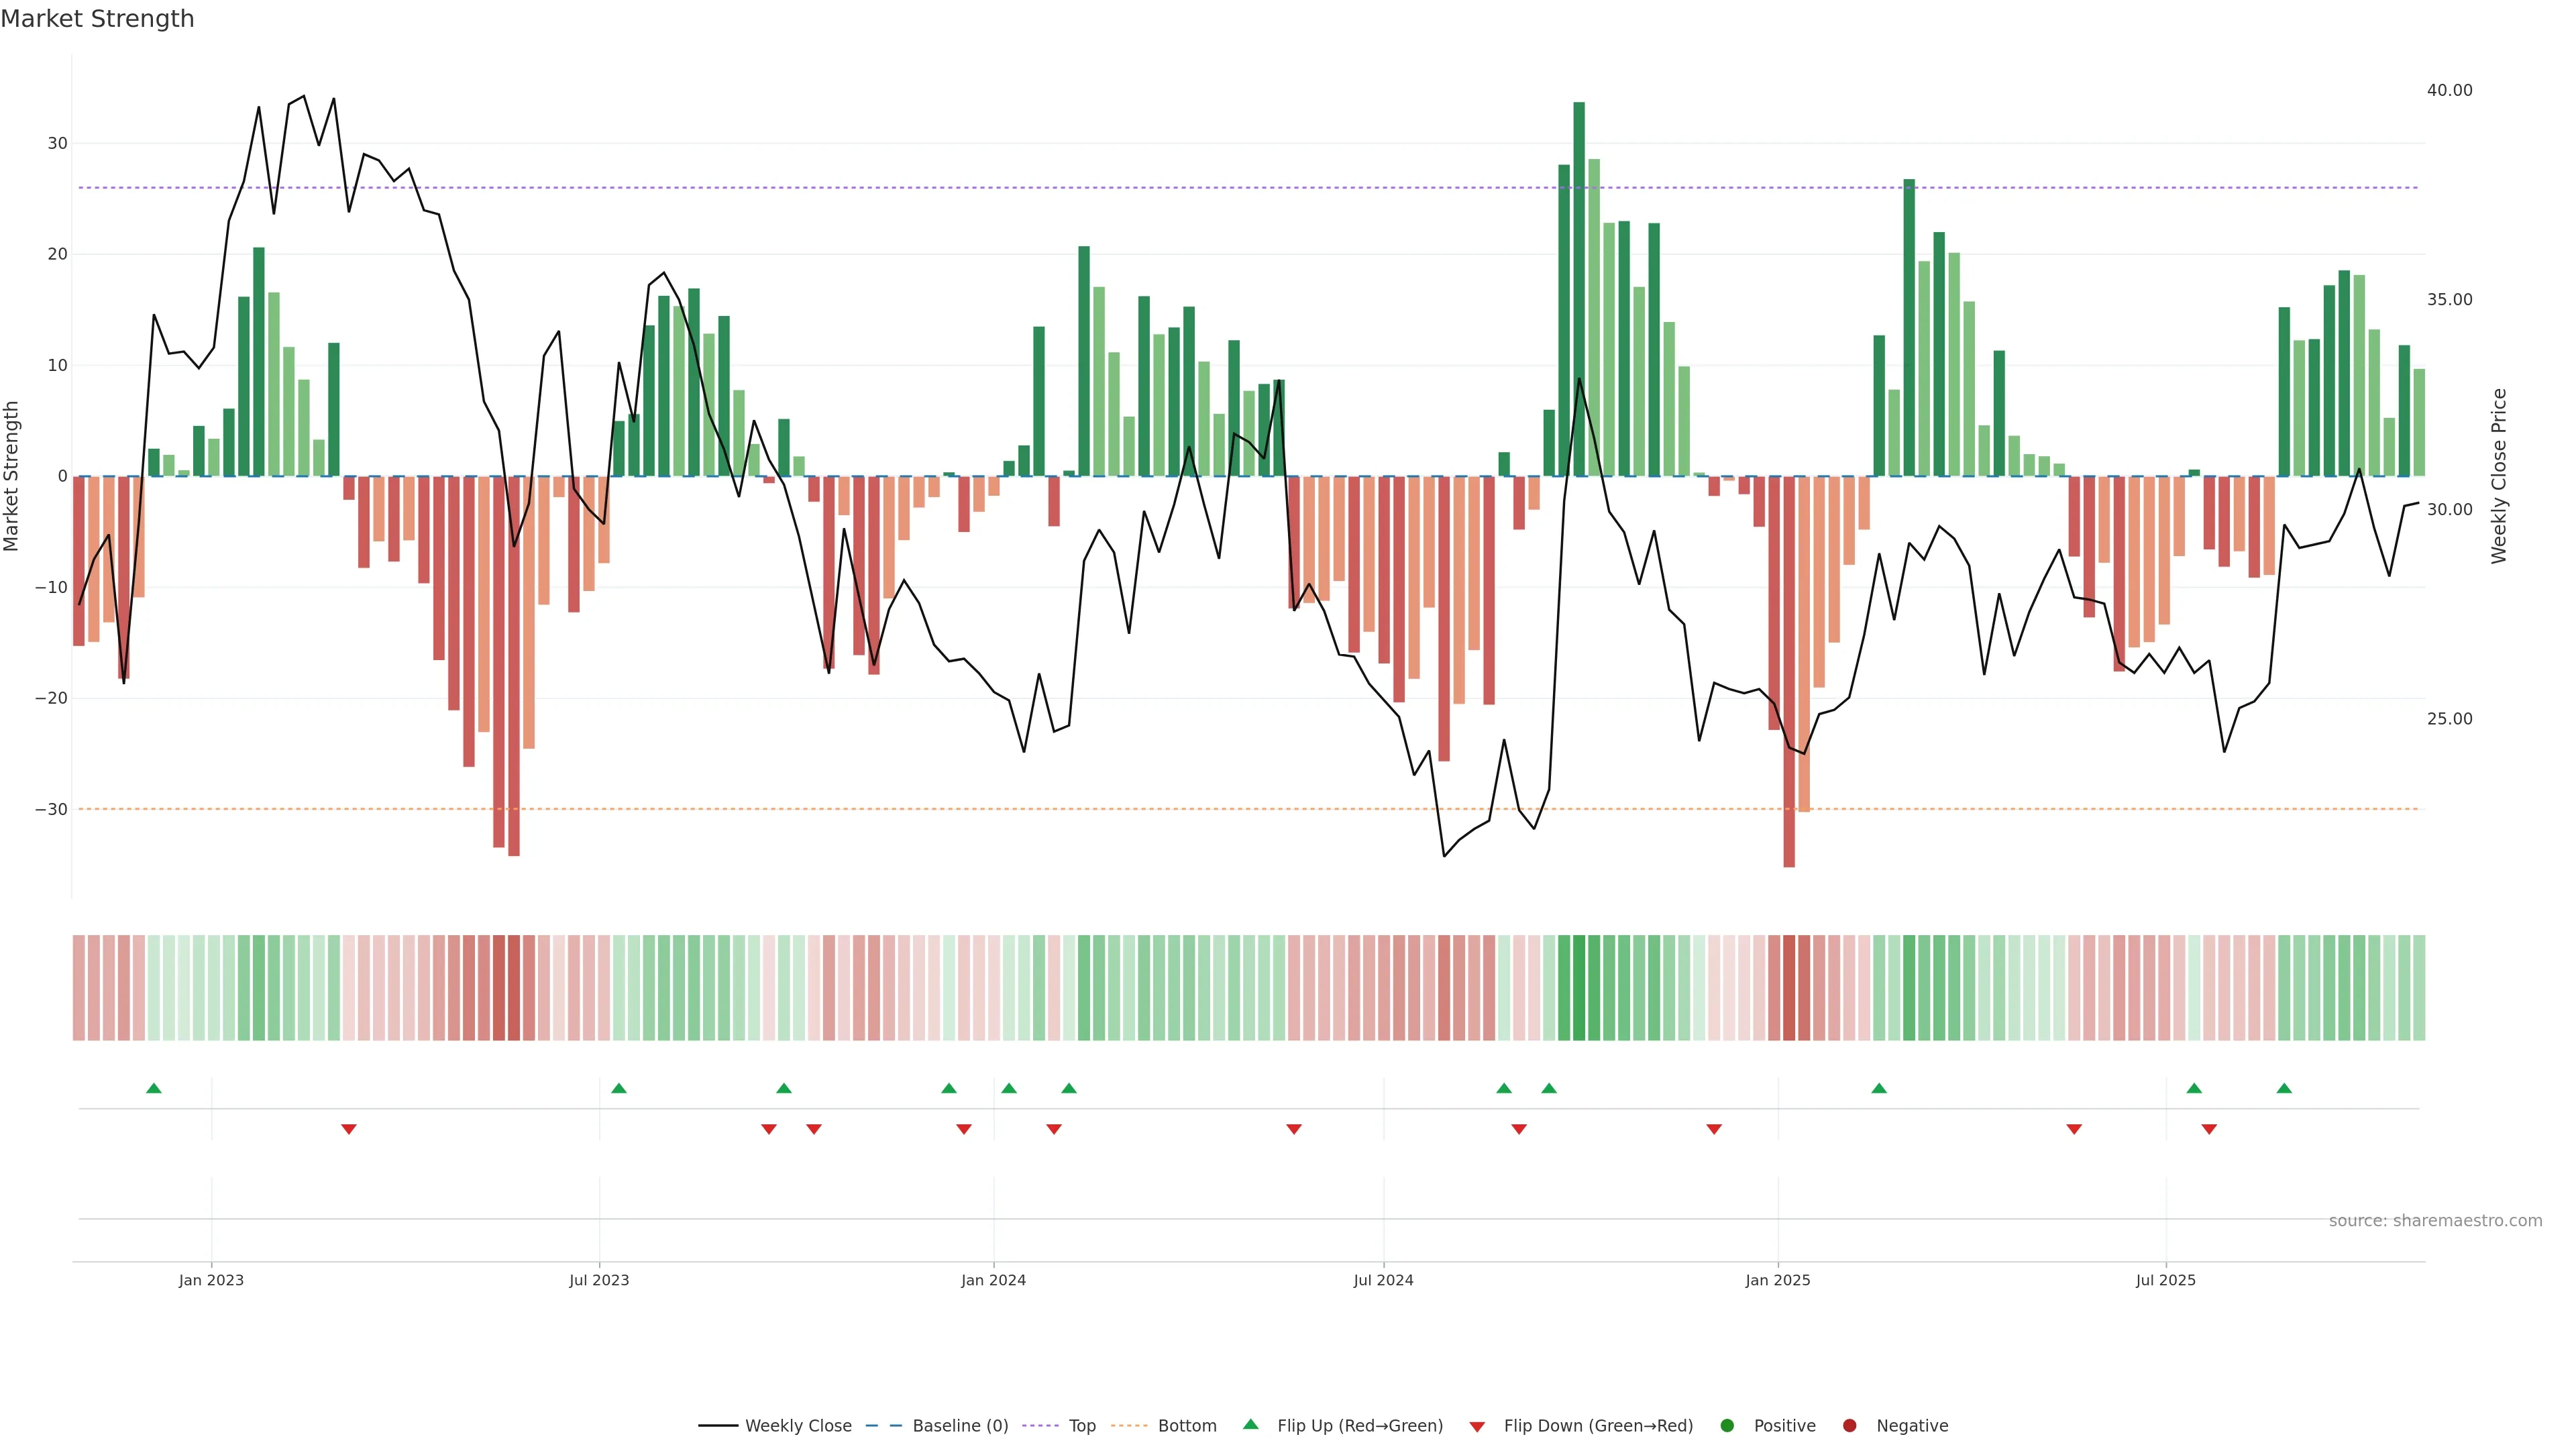
Task: Click the rightmost red flip-down triangle marker
Action: click(x=2209, y=1129)
